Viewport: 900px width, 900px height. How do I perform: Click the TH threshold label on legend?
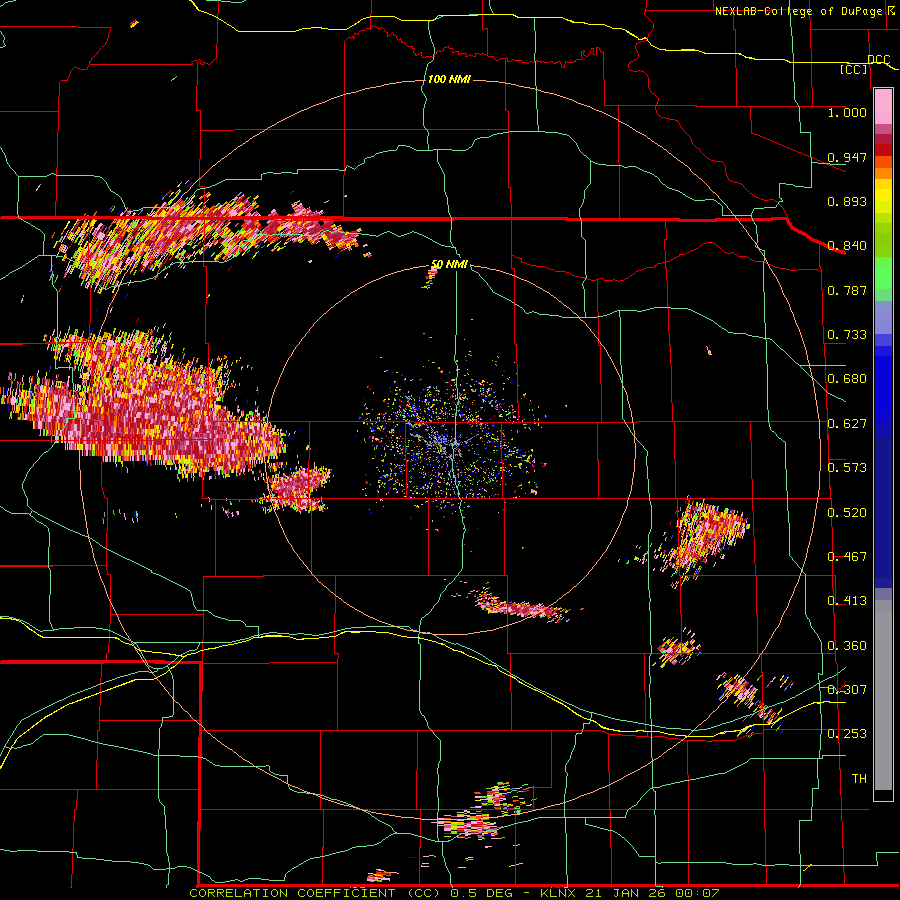[x=859, y=779]
